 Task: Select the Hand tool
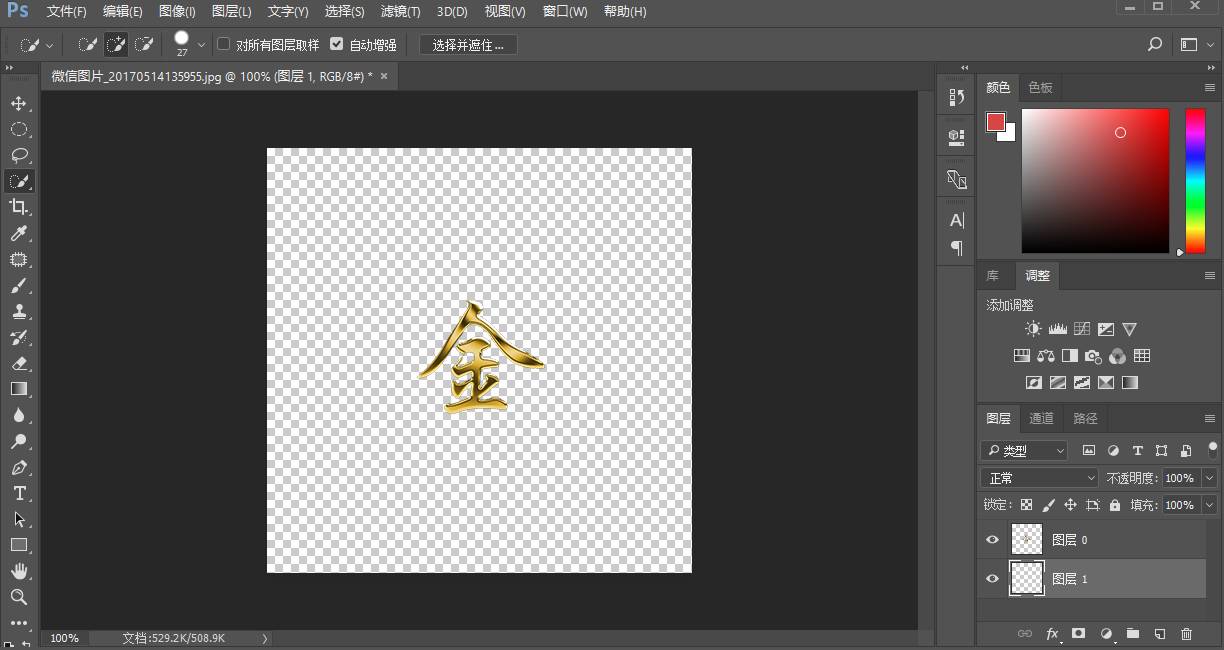19,571
